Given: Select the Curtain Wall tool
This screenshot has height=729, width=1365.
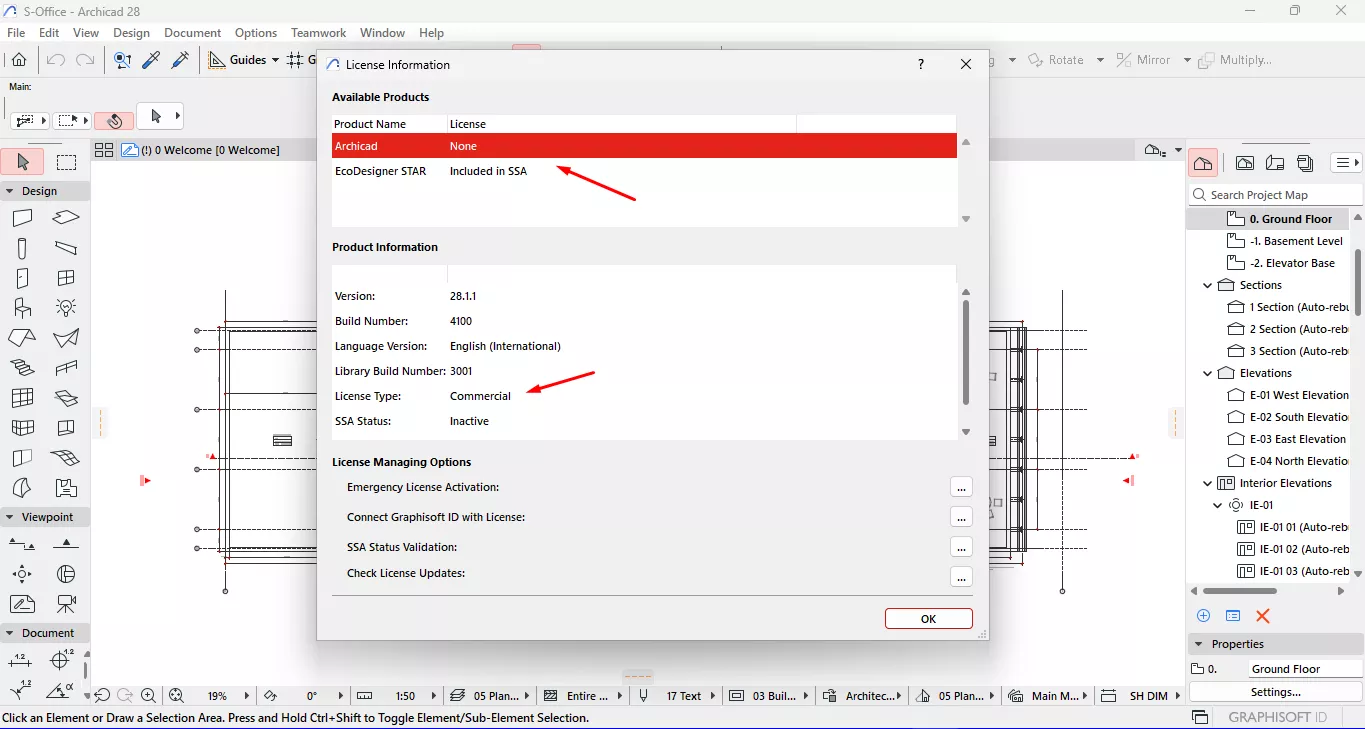Looking at the screenshot, I should pyautogui.click(x=22, y=398).
